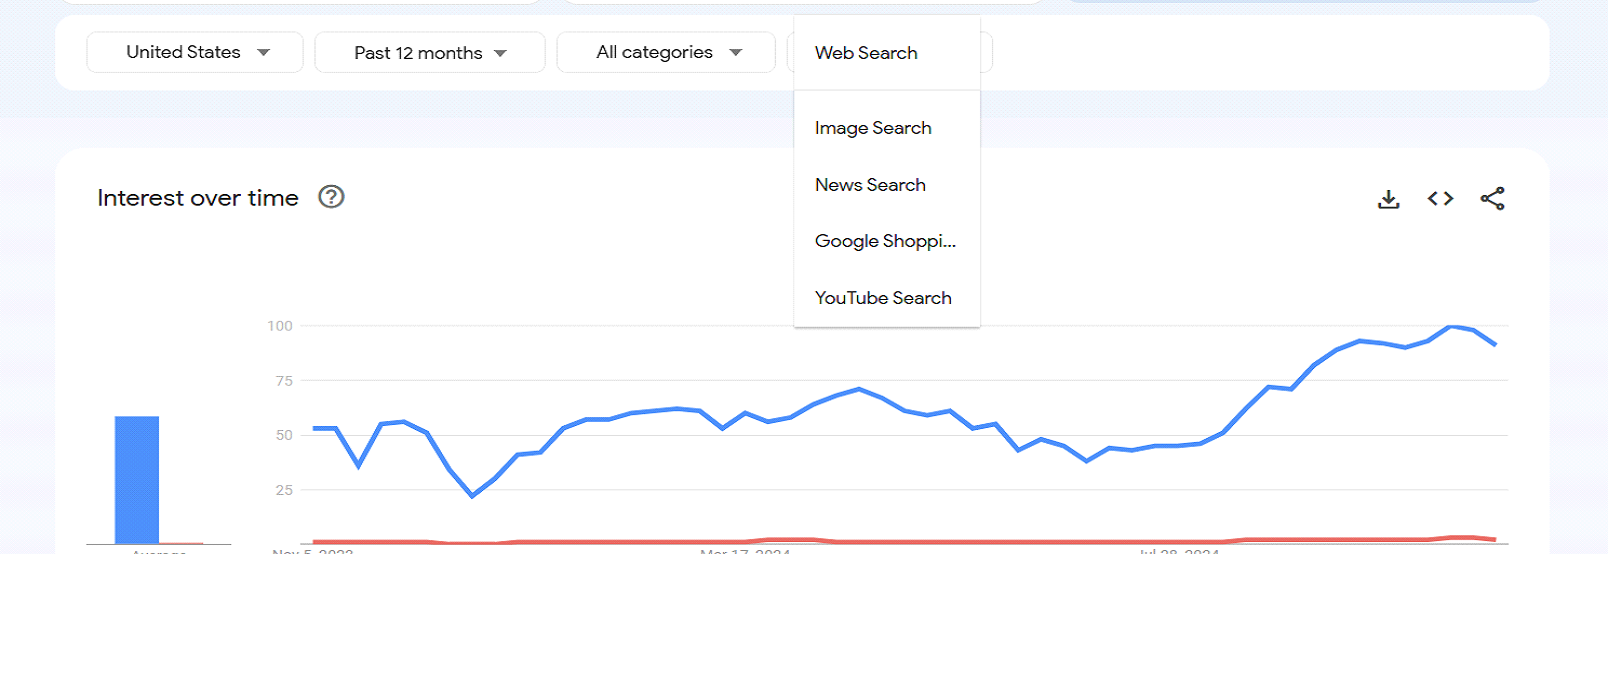Click the blue line's highest peak
This screenshot has width=1608, height=675.
point(1451,326)
